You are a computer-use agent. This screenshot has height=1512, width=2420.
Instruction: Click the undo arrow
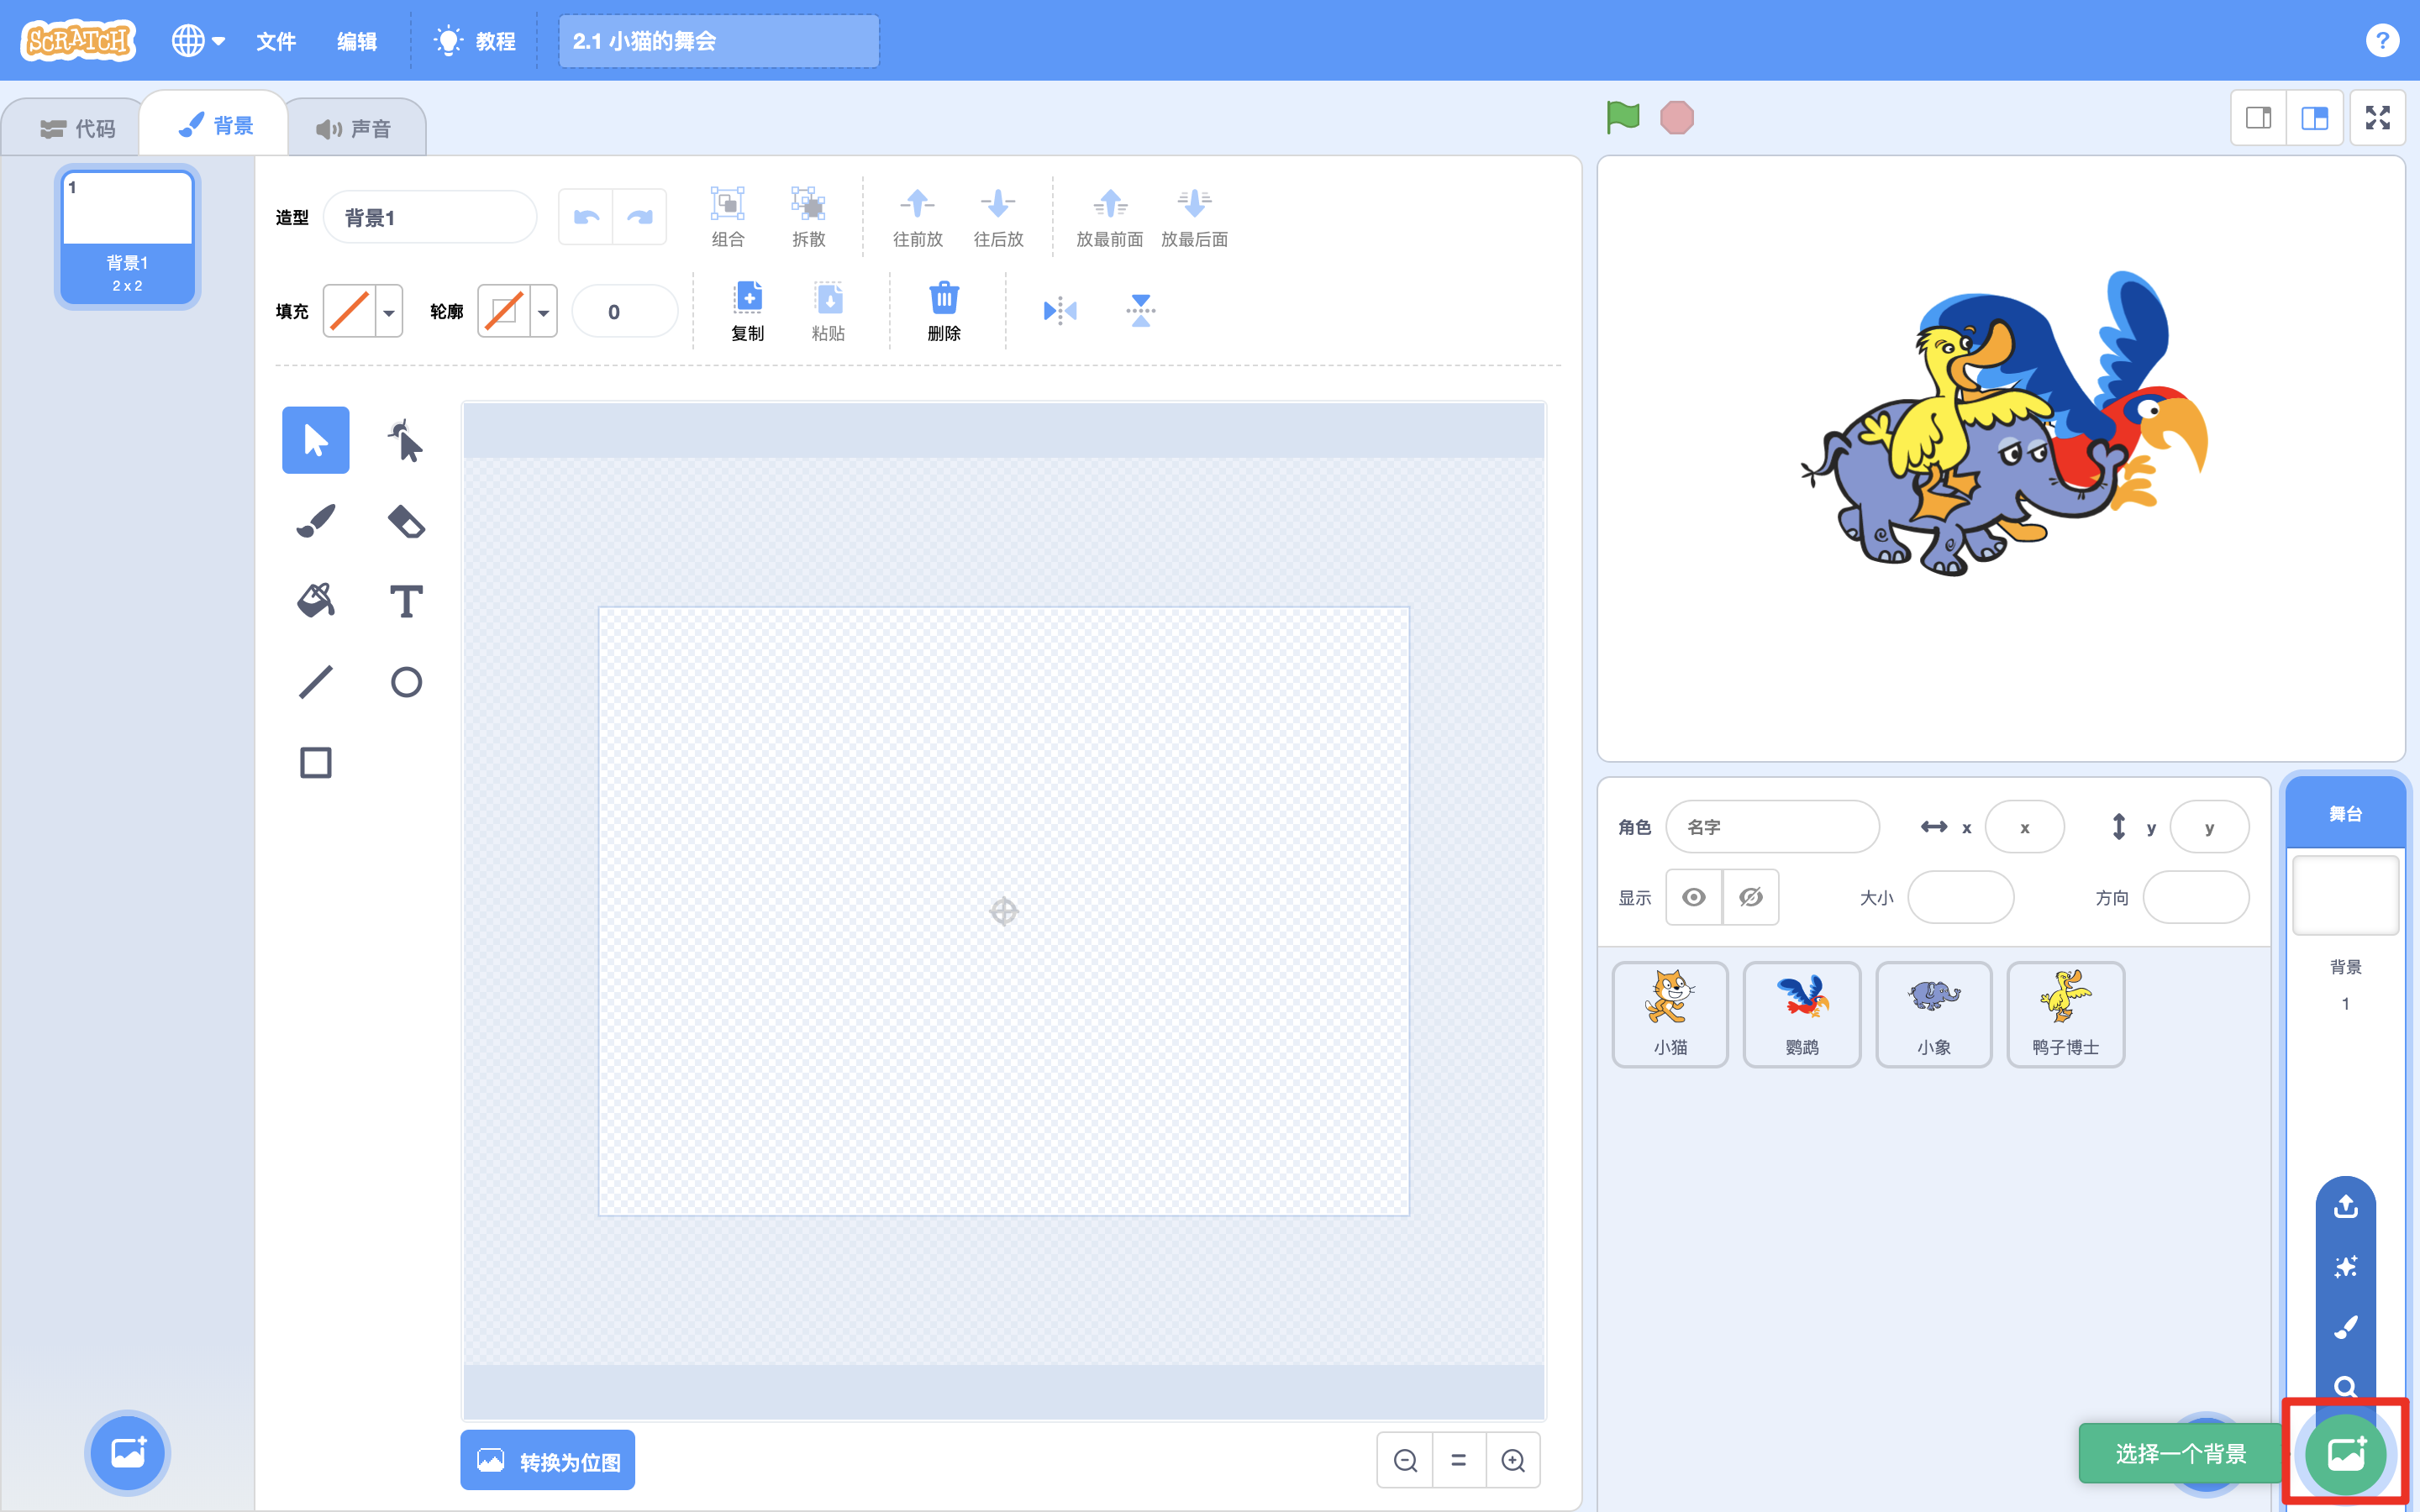[586, 217]
